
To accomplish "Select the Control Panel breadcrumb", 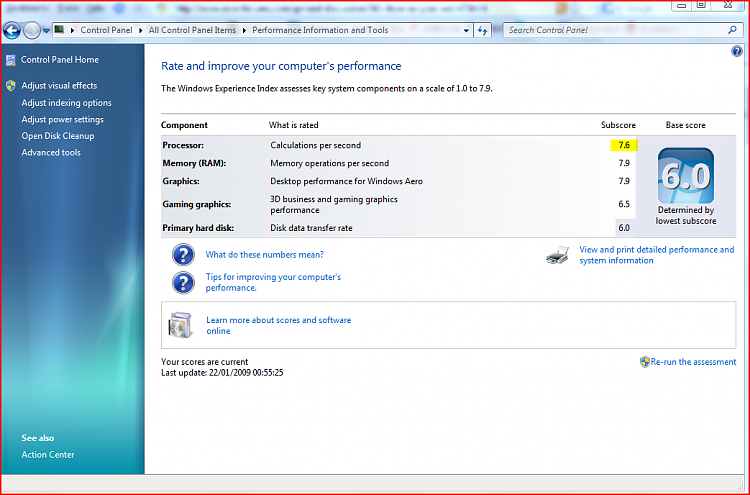I will 106,30.
